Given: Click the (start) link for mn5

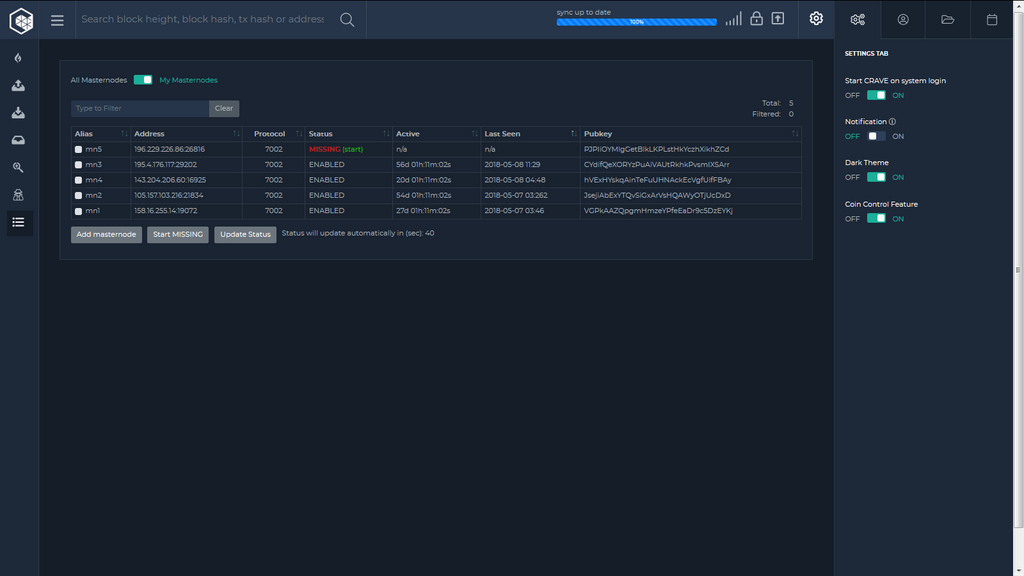Looking at the screenshot, I should [x=353, y=150].
